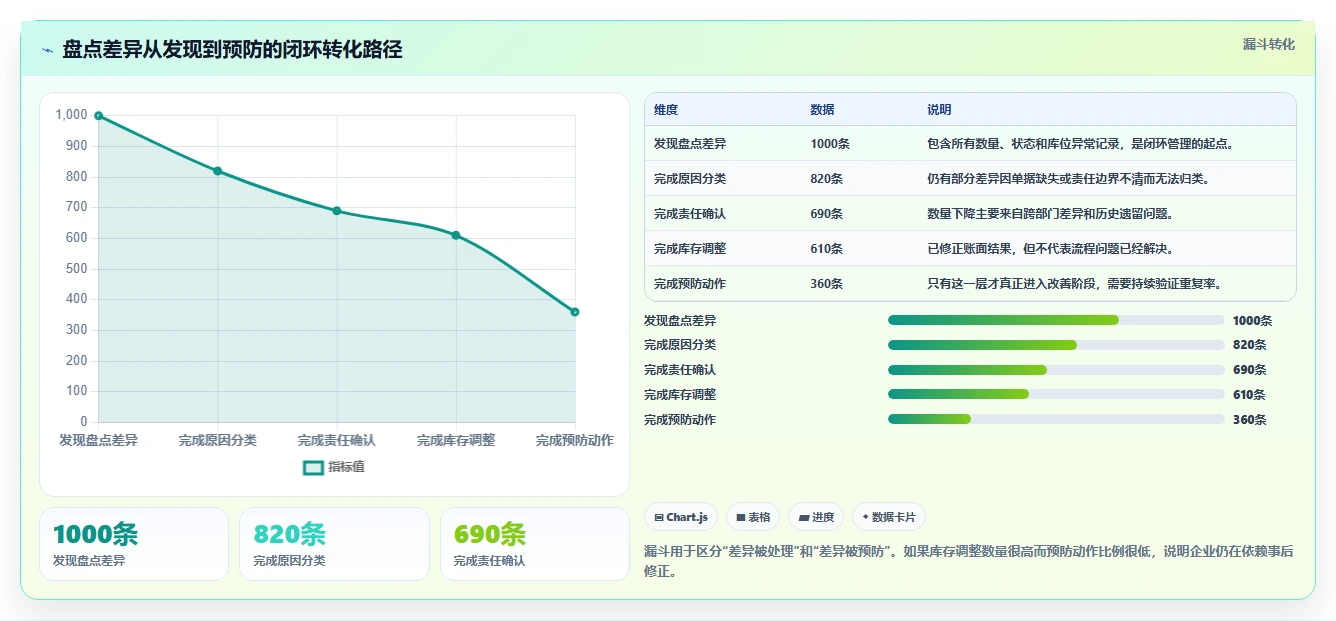The height and width of the screenshot is (621, 1336).
Task: Click the x-axis label 完成库存调整
Action: (456, 440)
